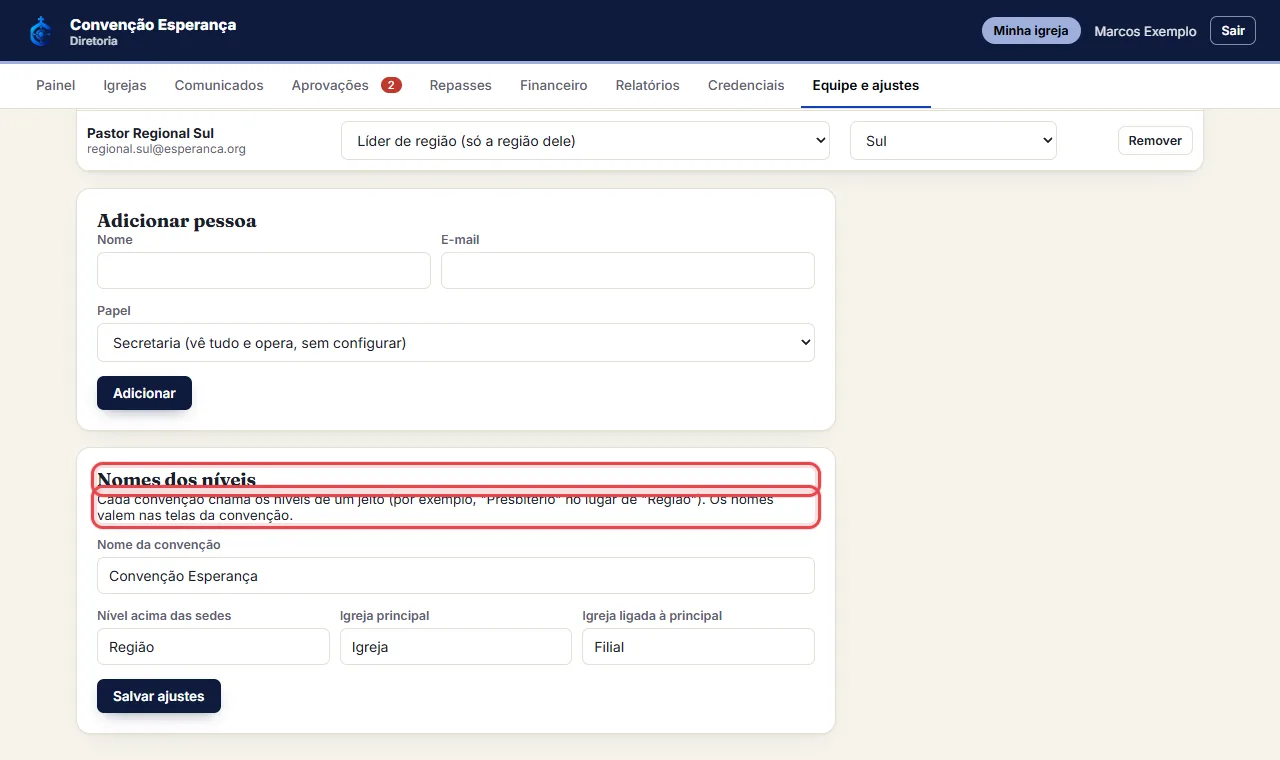The height and width of the screenshot is (760, 1280).
Task: Select the Equipe e ajustes tab
Action: point(866,85)
